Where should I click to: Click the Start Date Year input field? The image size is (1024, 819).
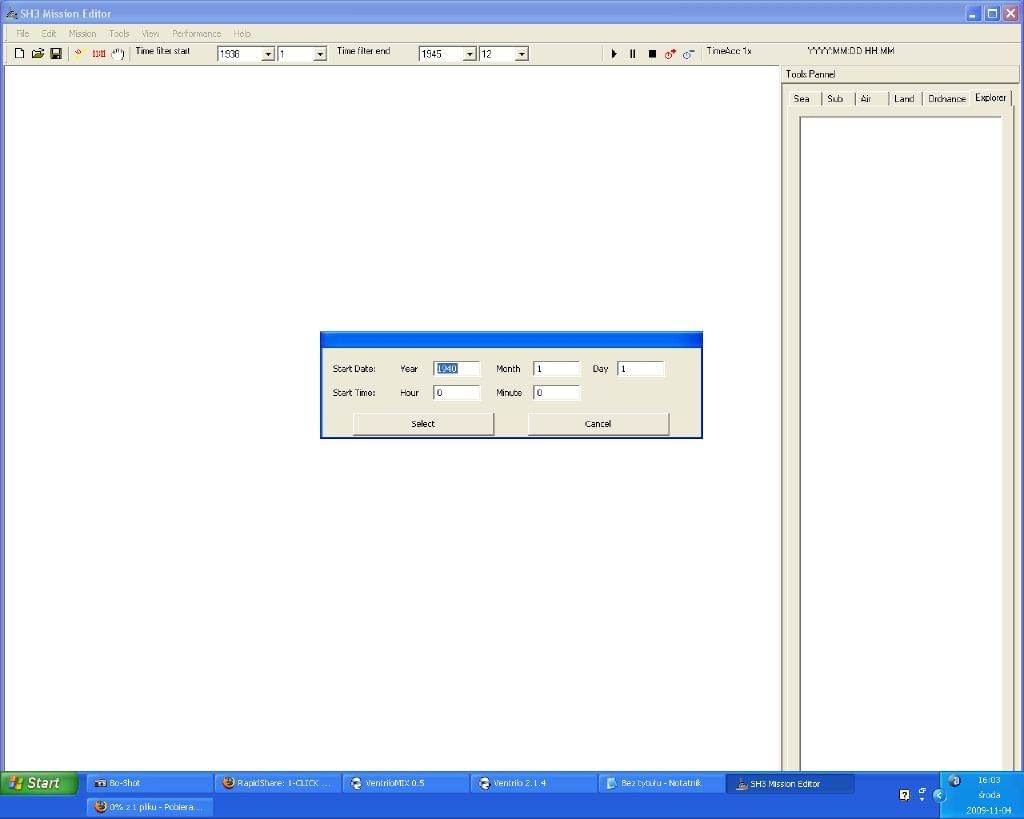(457, 369)
